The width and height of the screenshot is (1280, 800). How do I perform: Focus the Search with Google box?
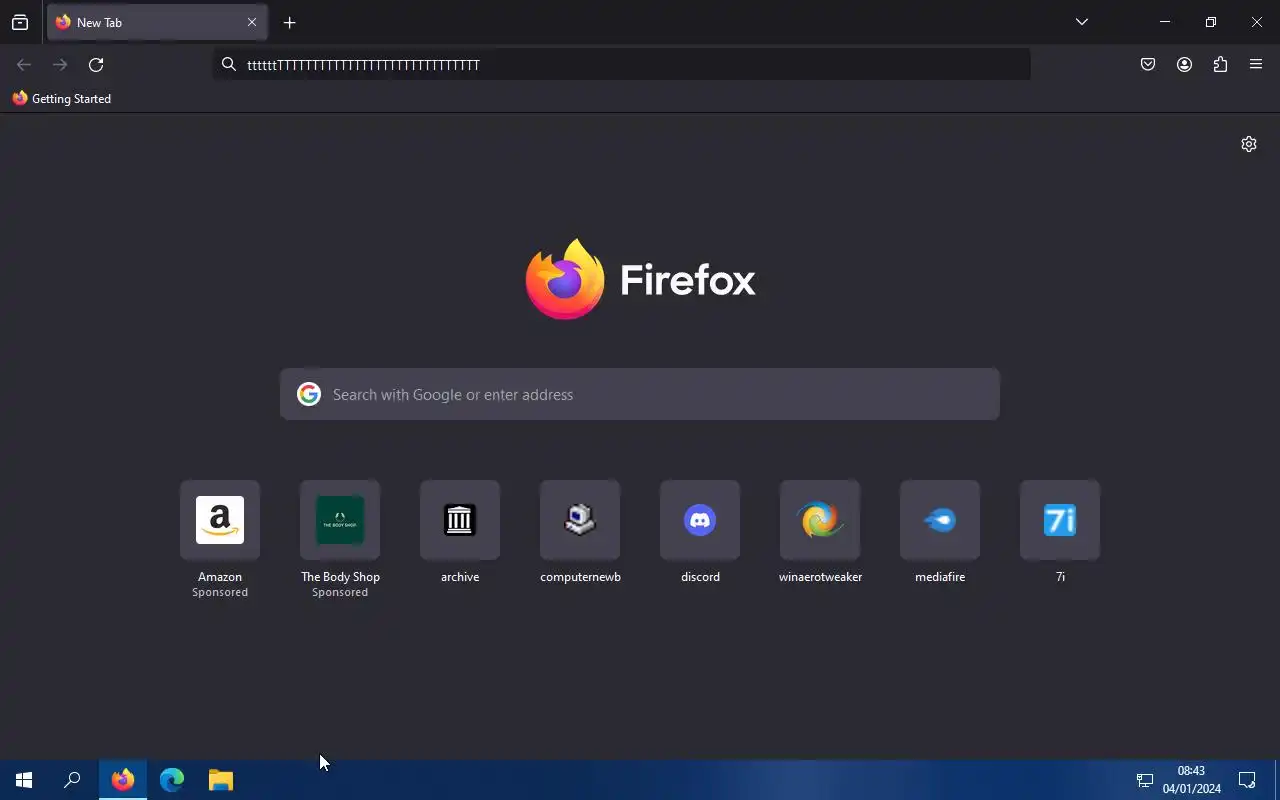click(x=640, y=394)
